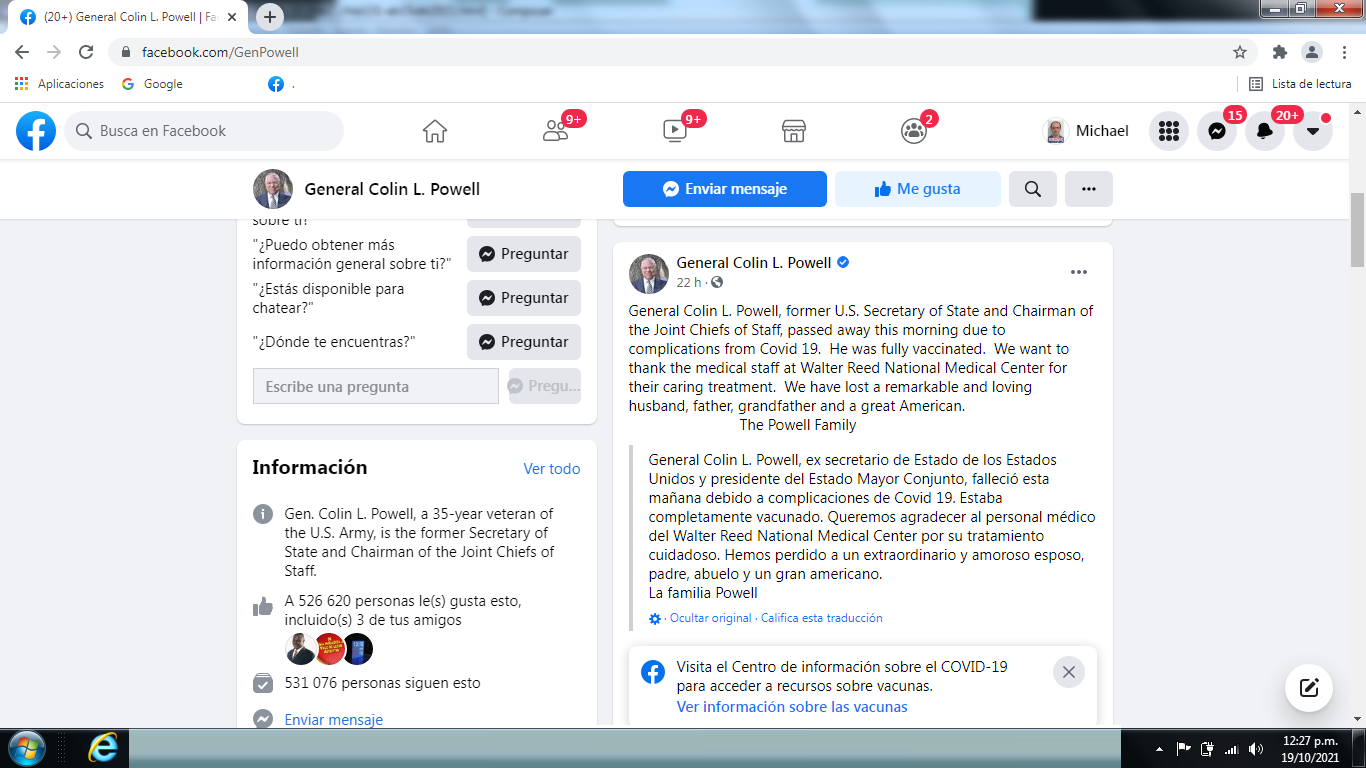Open the page search magnifier icon
The height and width of the screenshot is (770, 1366).
coord(1032,188)
